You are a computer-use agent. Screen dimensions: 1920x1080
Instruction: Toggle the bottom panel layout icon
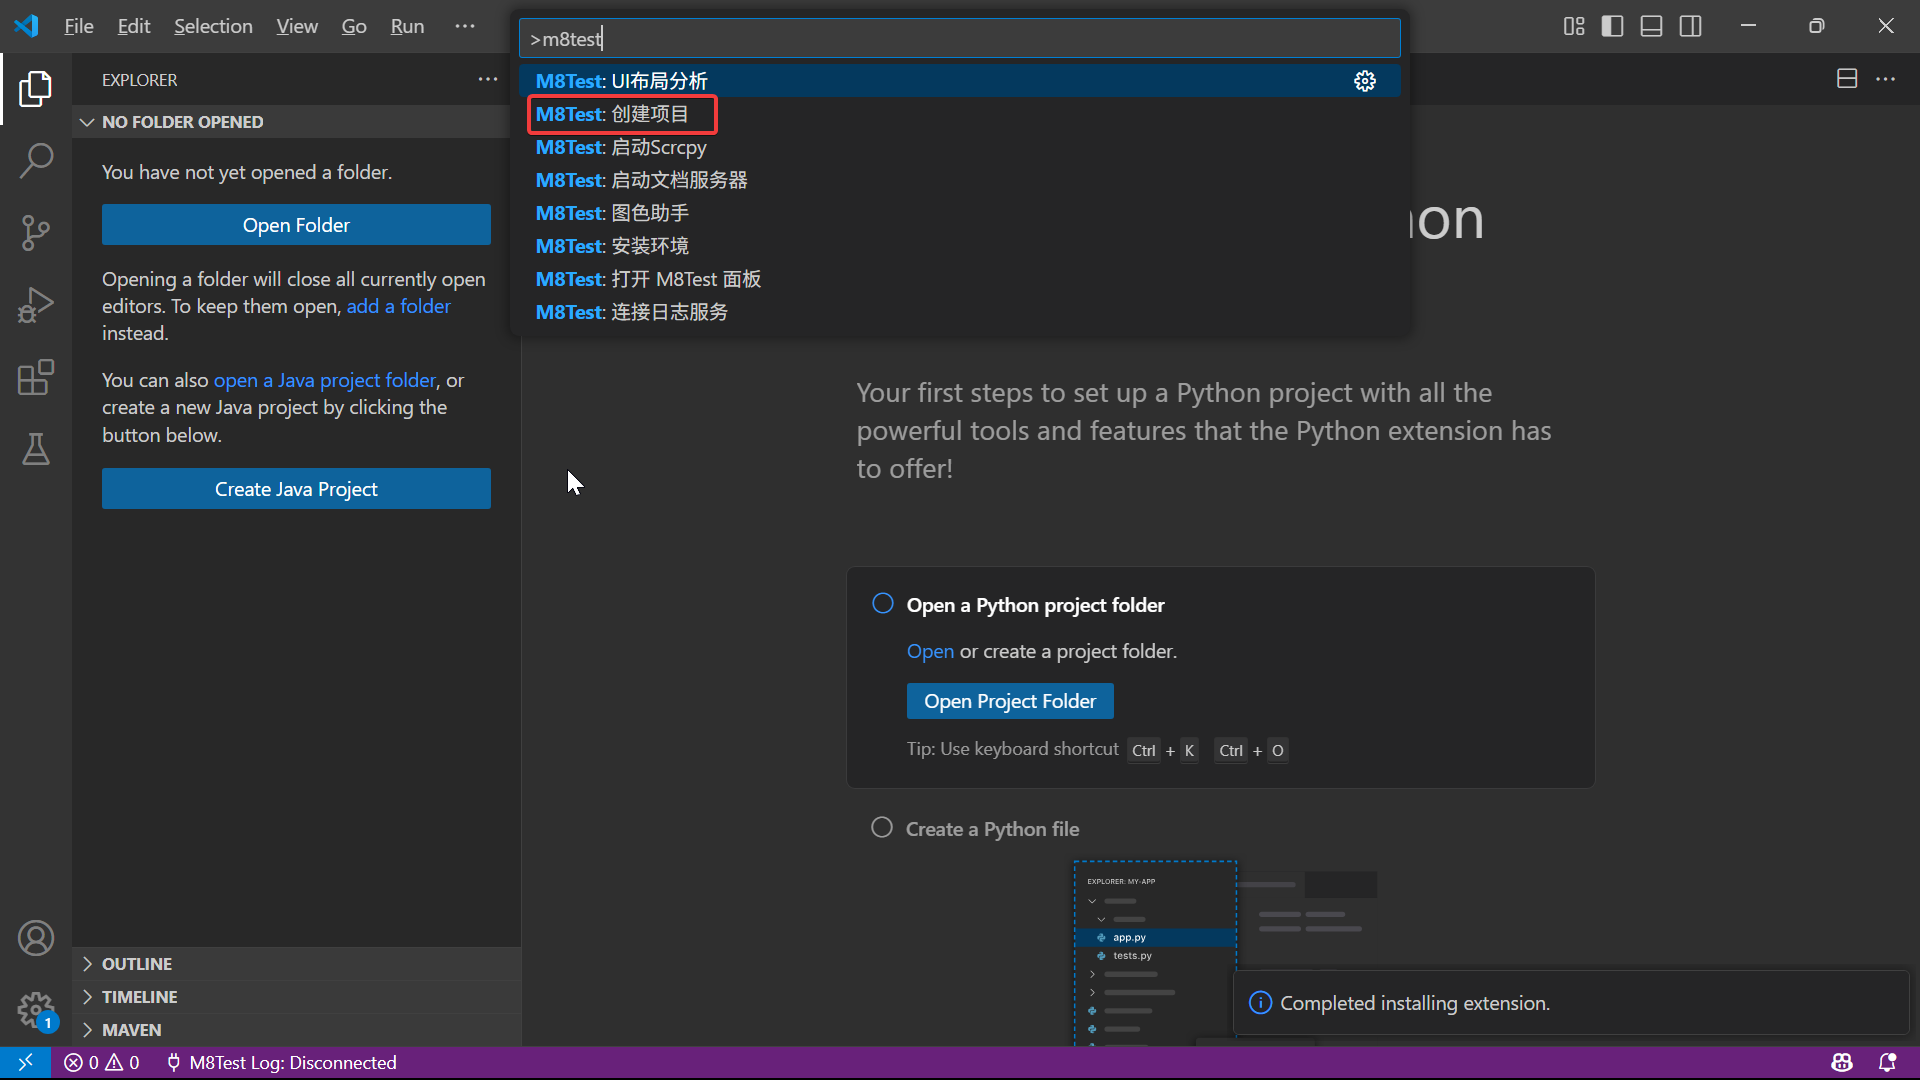[1651, 26]
